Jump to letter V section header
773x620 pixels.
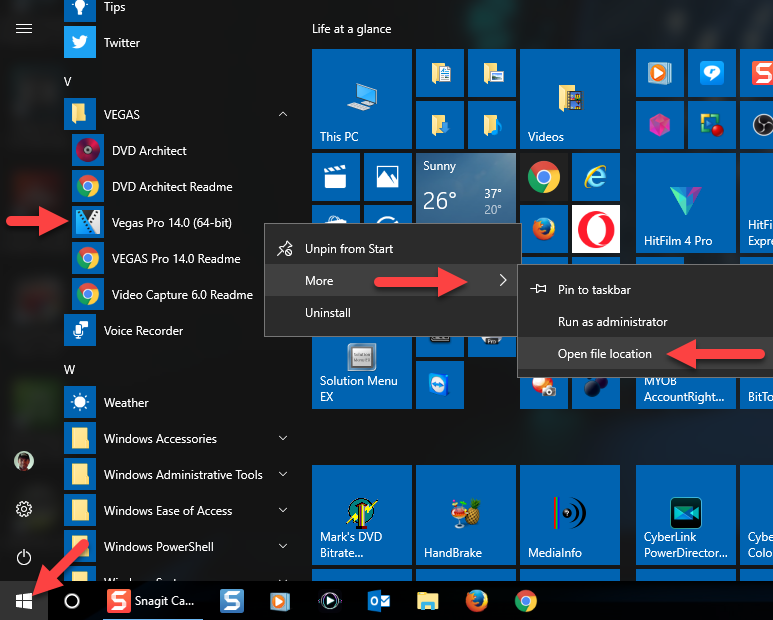point(68,81)
